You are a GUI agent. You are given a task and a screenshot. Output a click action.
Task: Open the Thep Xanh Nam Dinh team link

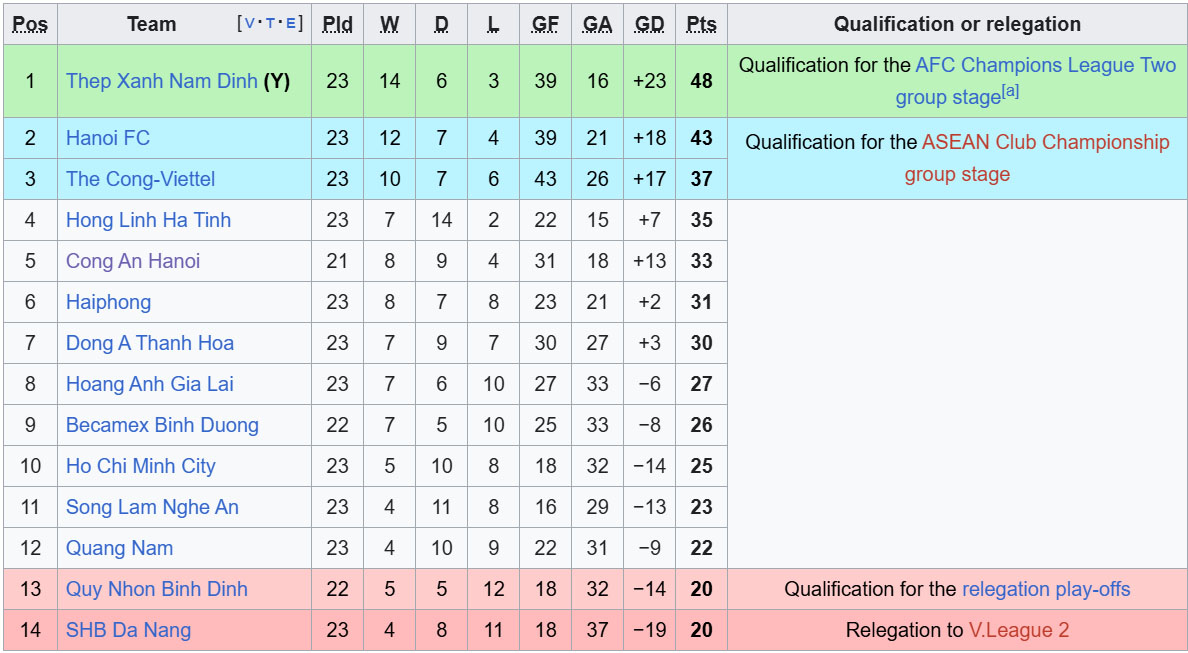[161, 81]
